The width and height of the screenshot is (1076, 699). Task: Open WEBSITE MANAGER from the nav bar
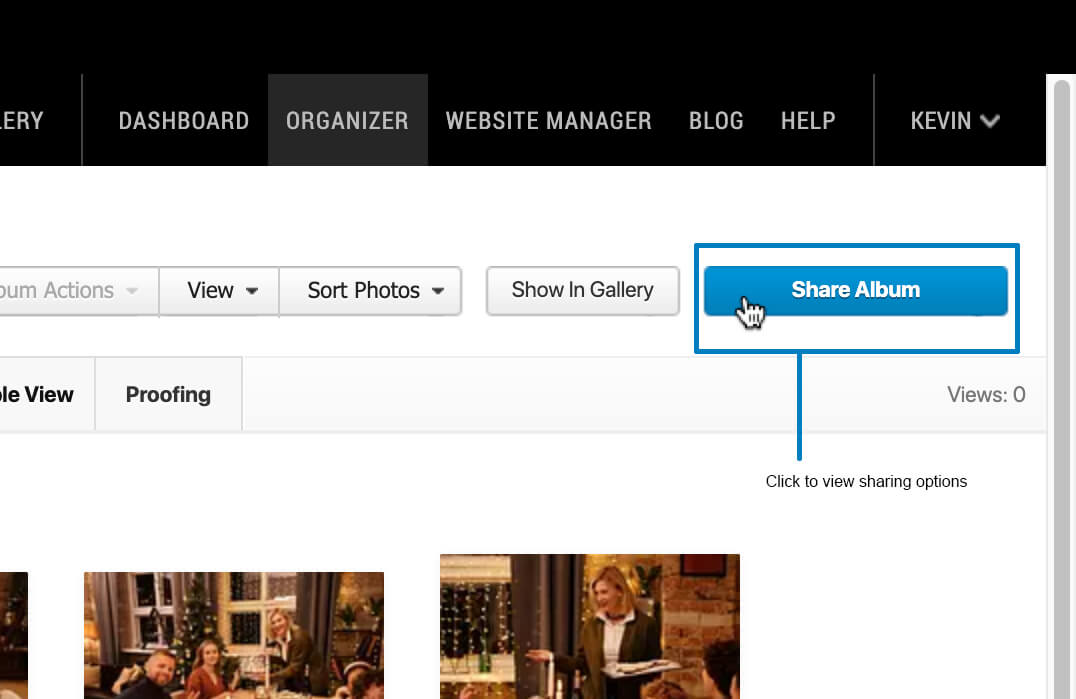(548, 121)
